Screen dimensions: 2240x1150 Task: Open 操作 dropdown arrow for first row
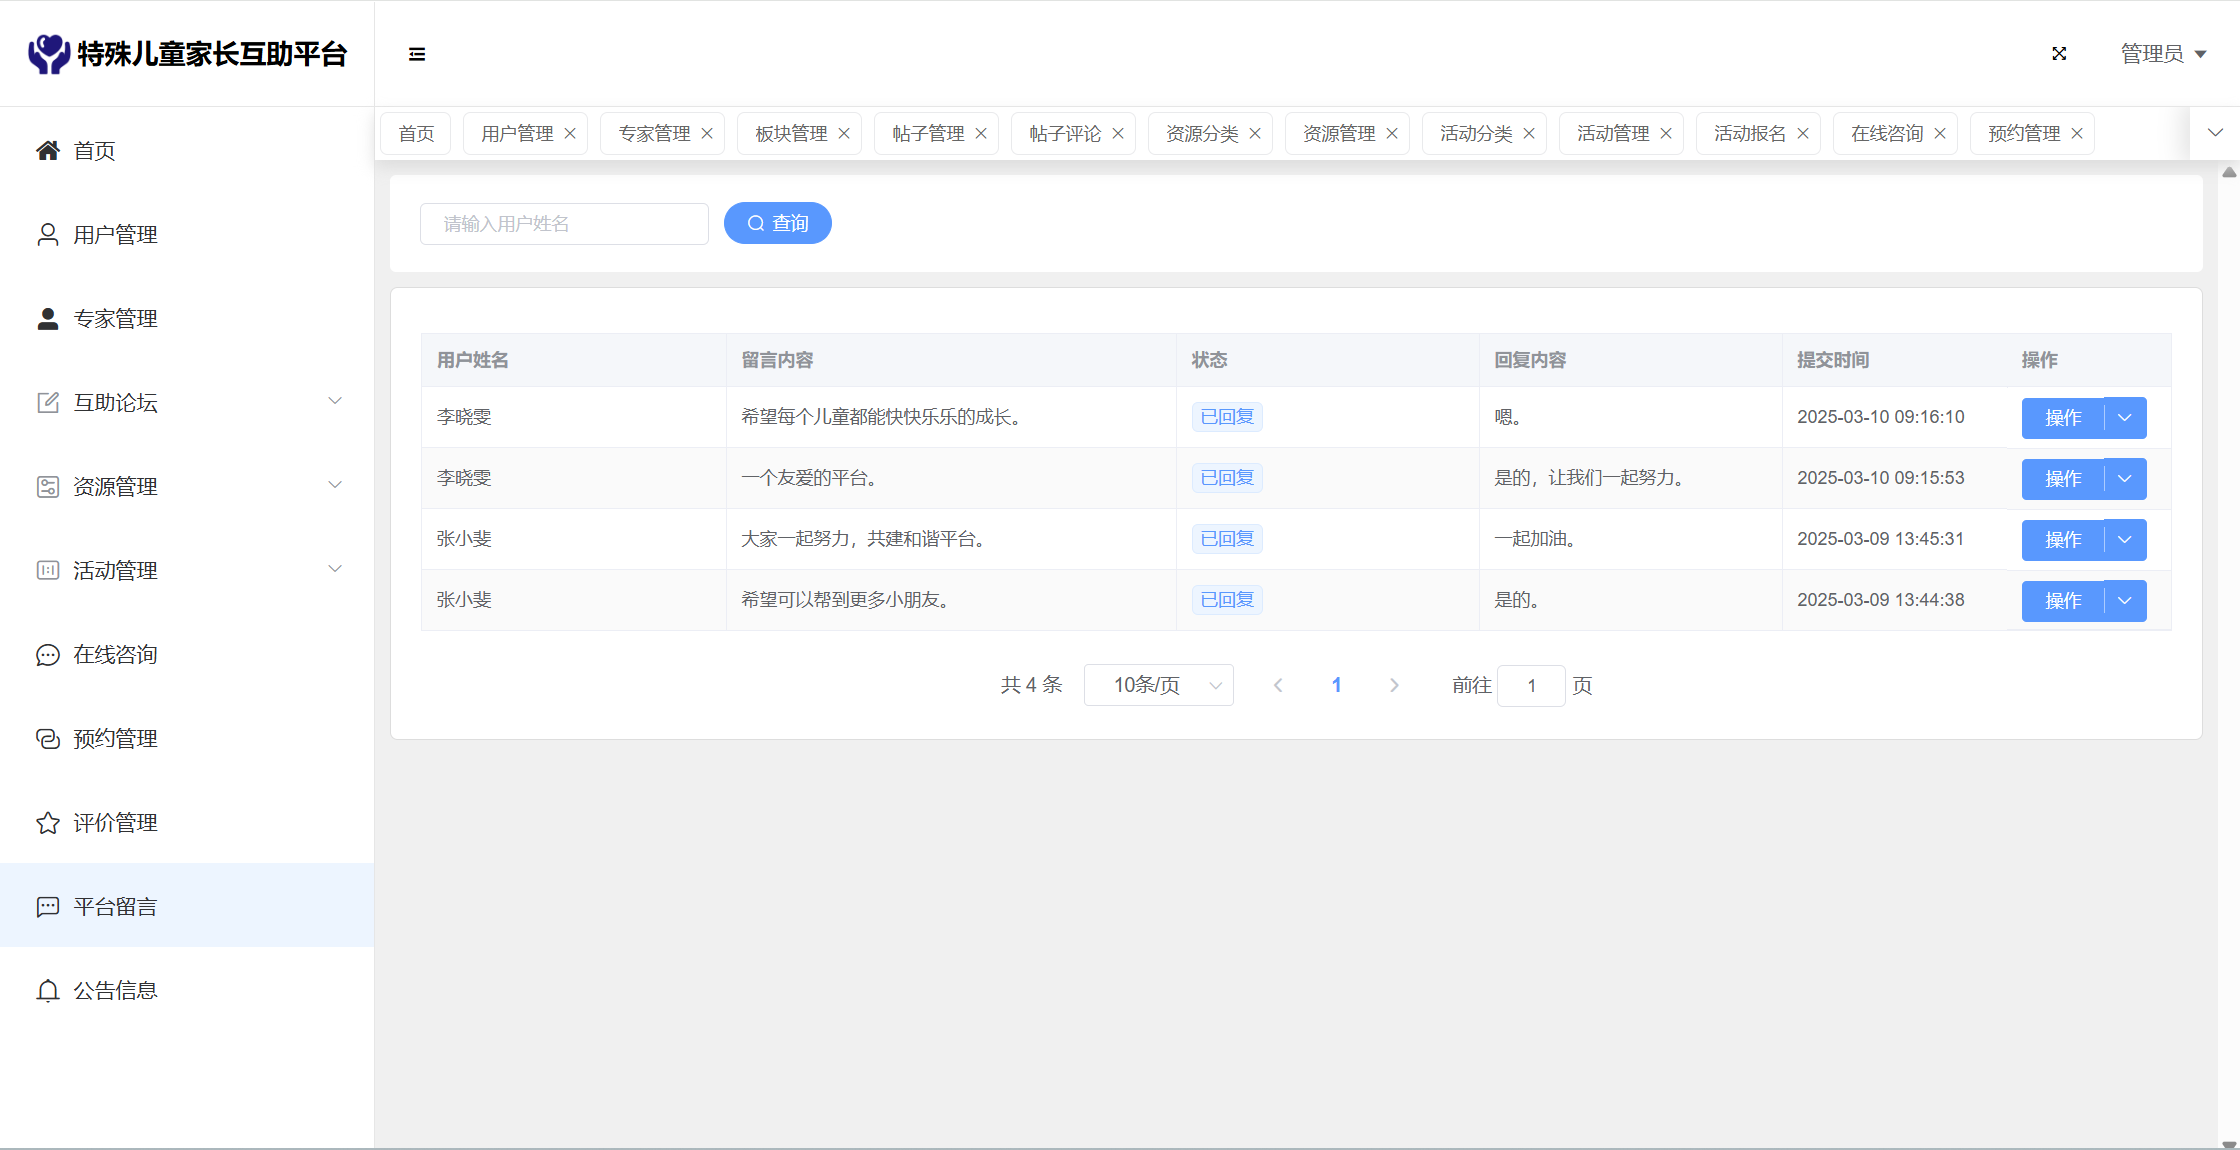2125,418
